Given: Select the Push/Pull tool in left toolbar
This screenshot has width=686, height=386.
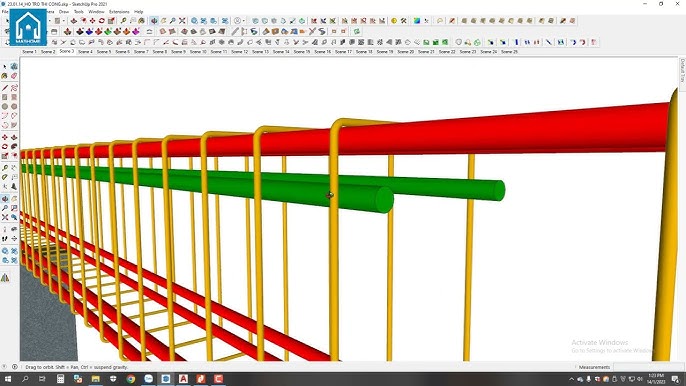Looking at the screenshot, I should (14, 137).
